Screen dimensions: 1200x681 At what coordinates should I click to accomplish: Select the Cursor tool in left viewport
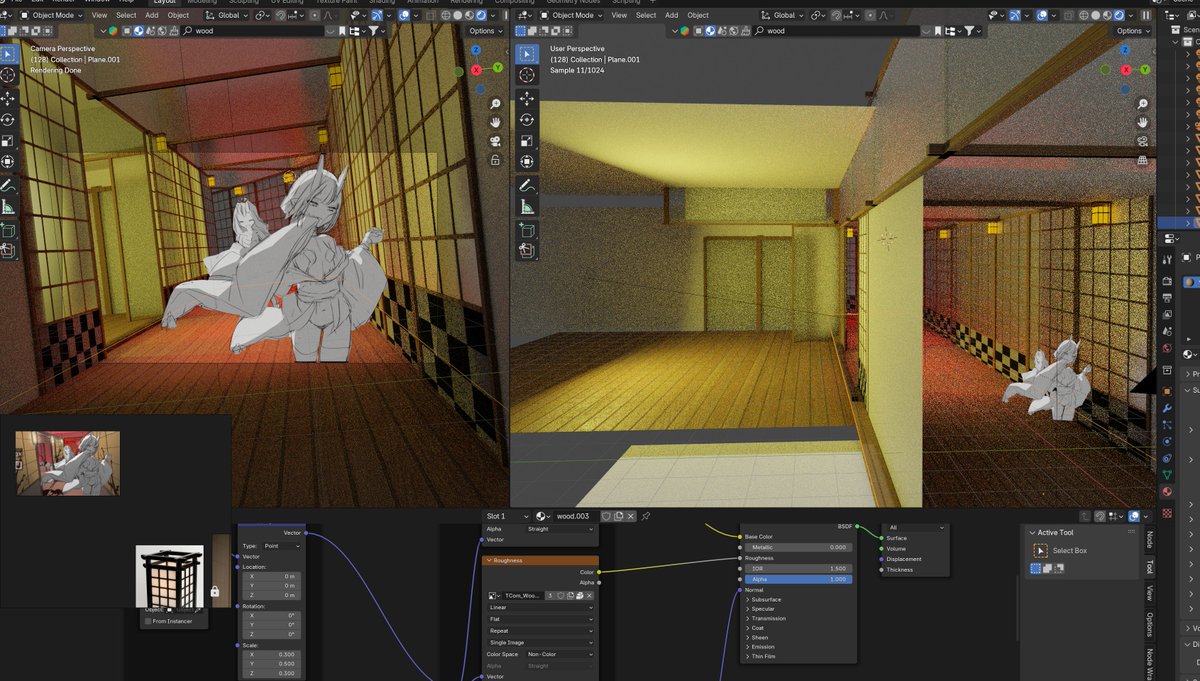click(x=8, y=75)
